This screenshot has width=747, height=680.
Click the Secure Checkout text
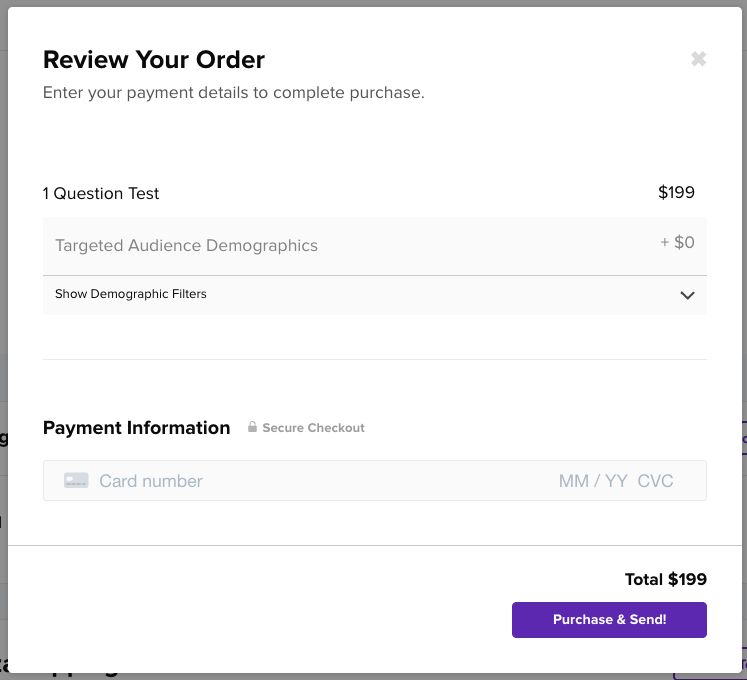tap(313, 428)
